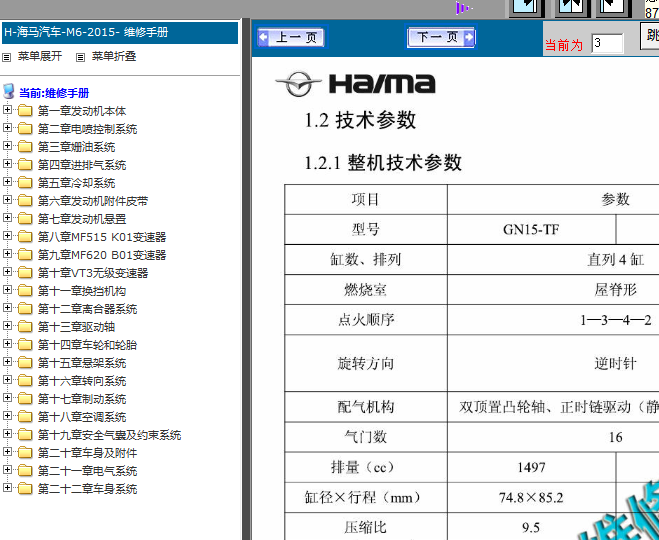Click the folder icon for 第十章VT3无级变速器
Viewport: 659px width, 540px height.
click(x=25, y=273)
